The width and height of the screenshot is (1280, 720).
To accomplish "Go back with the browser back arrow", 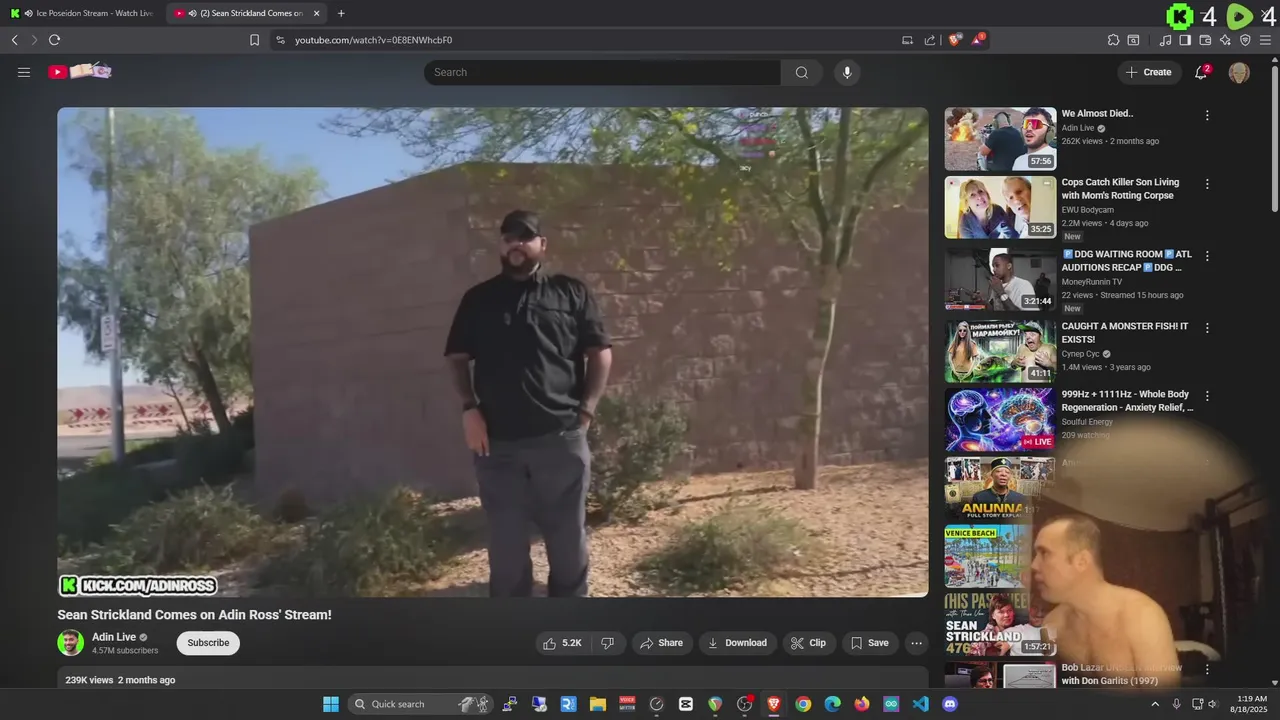I will click(x=14, y=40).
